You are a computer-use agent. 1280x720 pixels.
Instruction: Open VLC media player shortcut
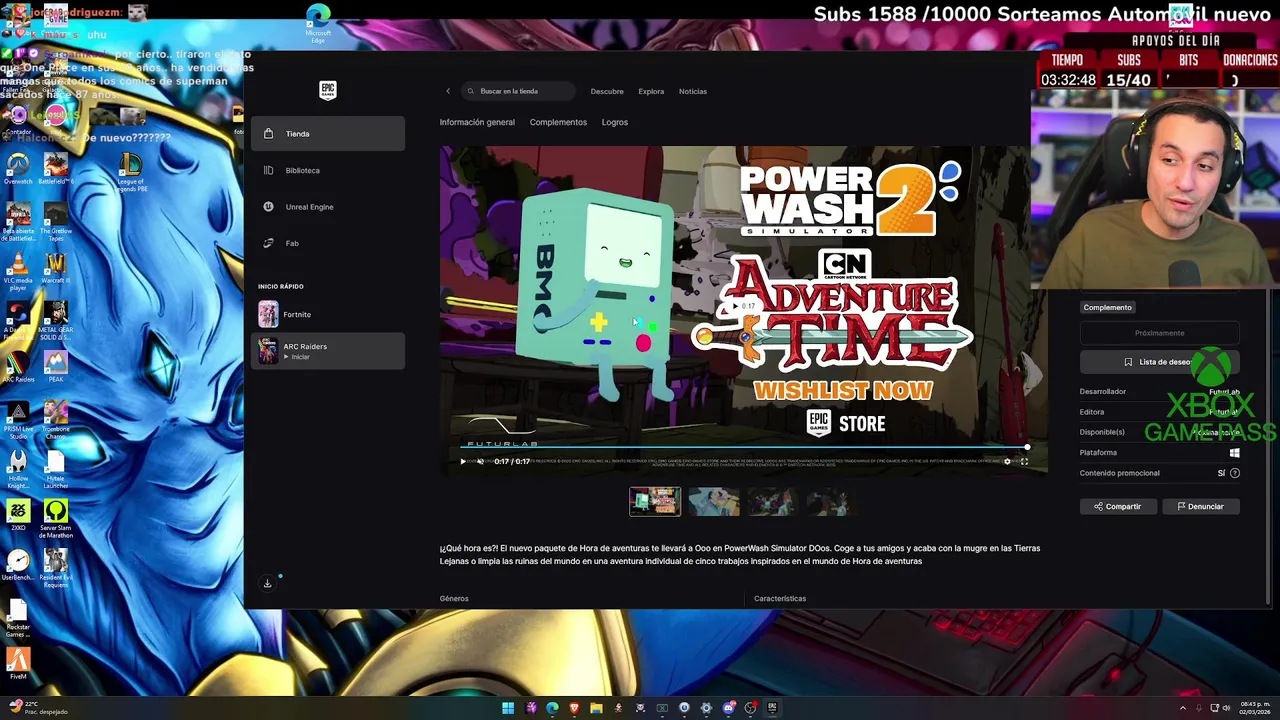18,271
